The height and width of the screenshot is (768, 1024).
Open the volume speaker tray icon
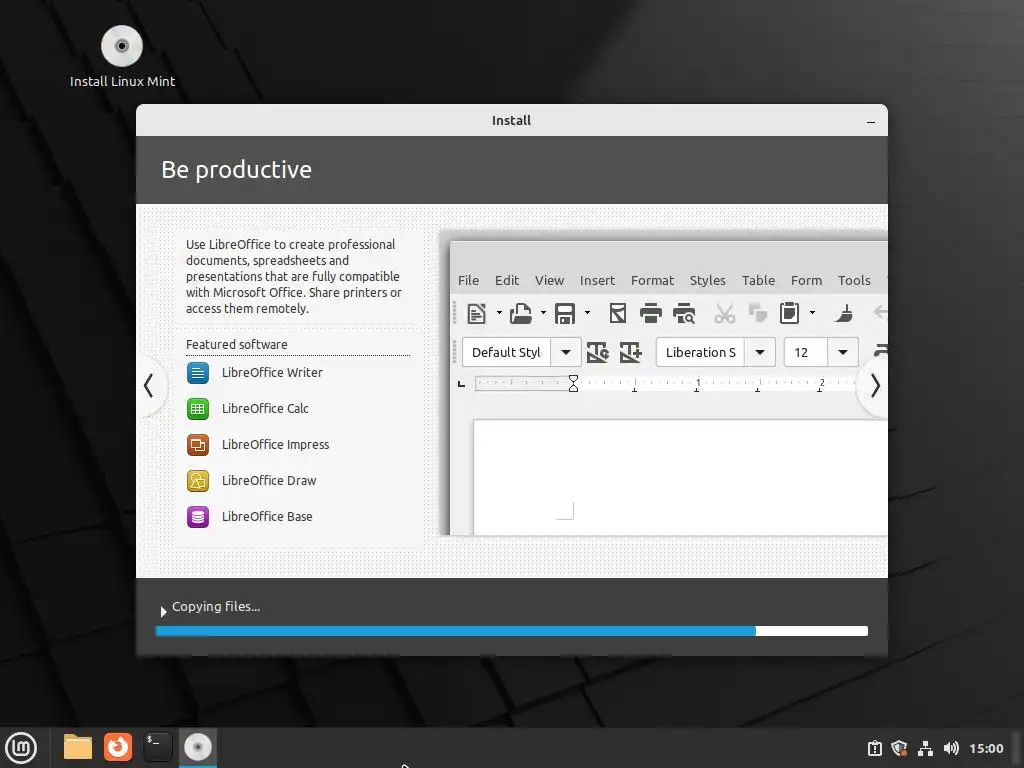click(951, 748)
